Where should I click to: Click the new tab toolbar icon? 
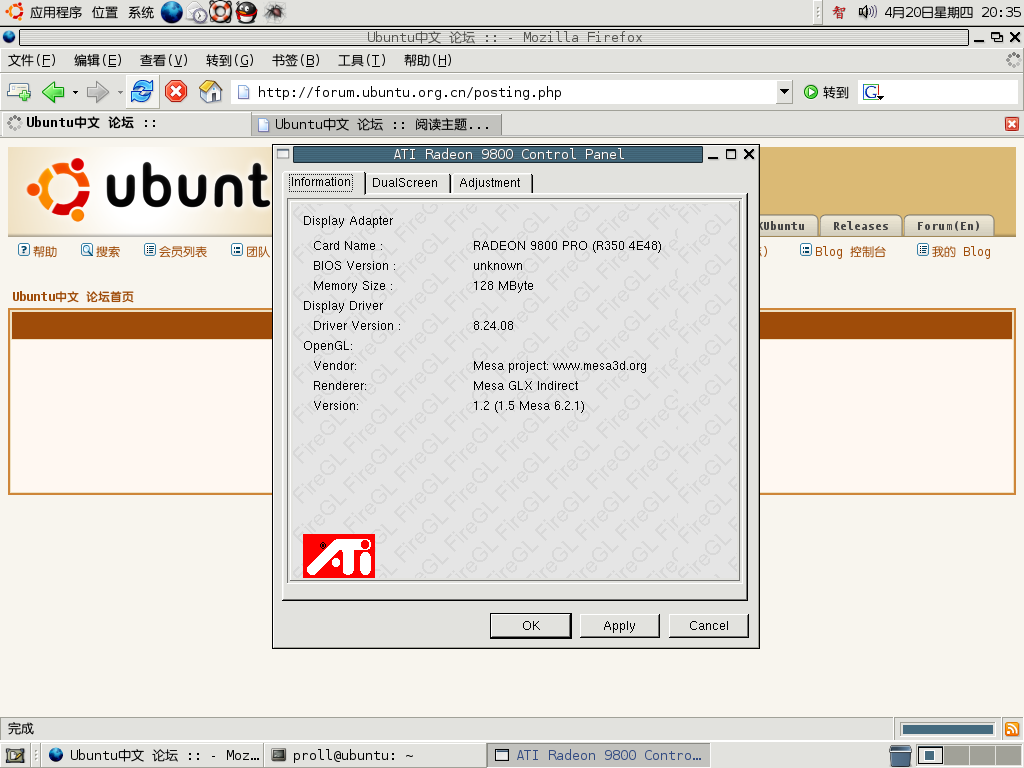[19, 92]
